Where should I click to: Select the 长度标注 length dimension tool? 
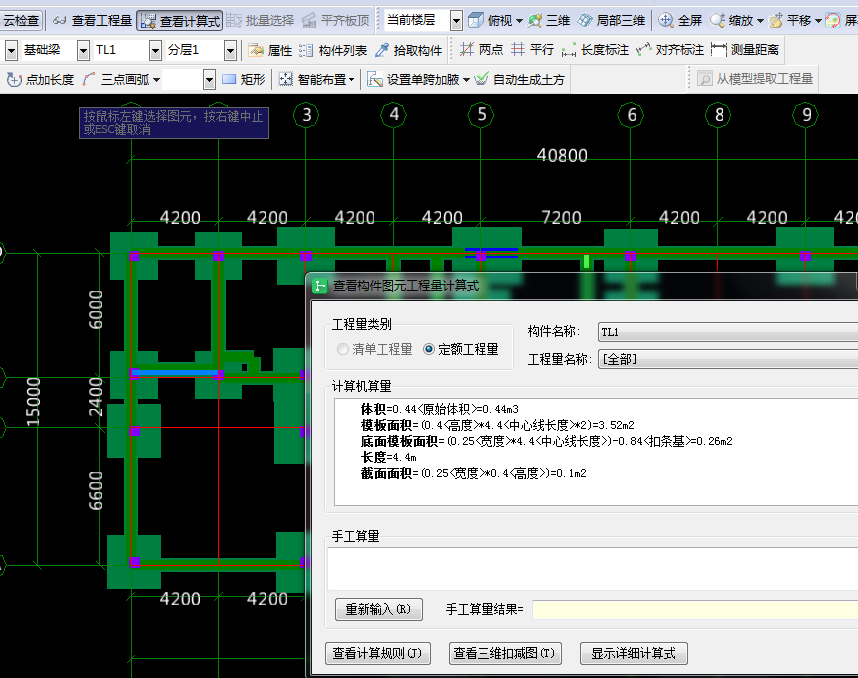click(595, 50)
